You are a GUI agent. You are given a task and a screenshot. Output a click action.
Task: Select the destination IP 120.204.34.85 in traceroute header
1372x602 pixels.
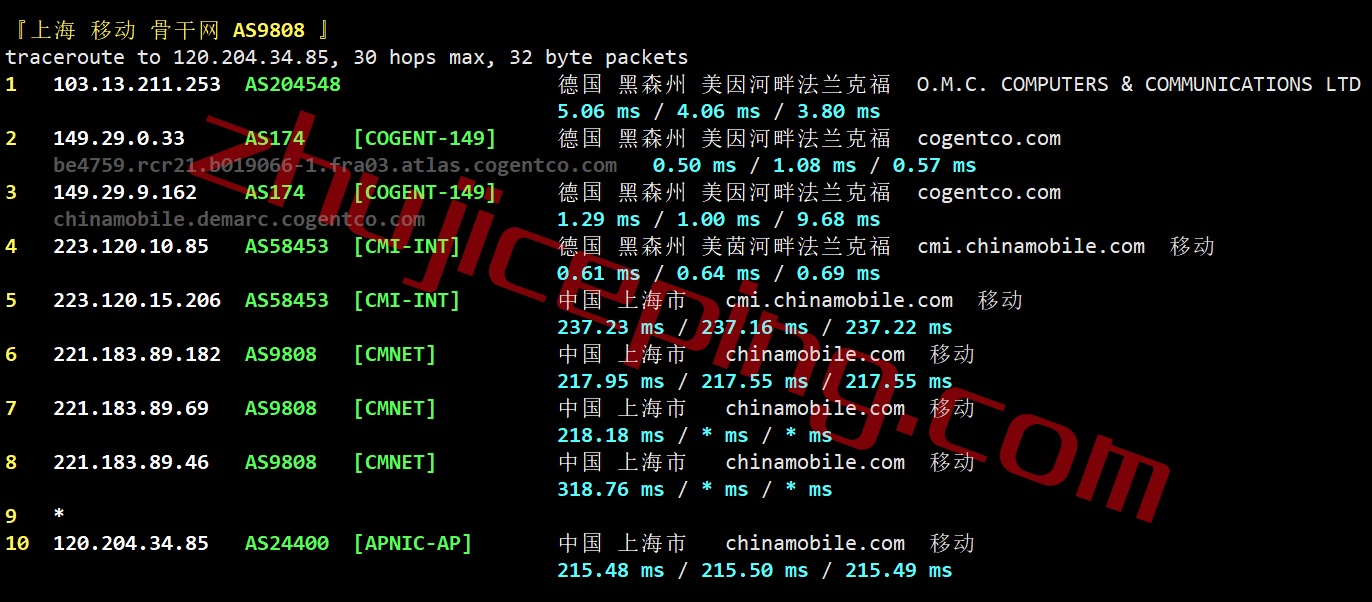click(251, 57)
